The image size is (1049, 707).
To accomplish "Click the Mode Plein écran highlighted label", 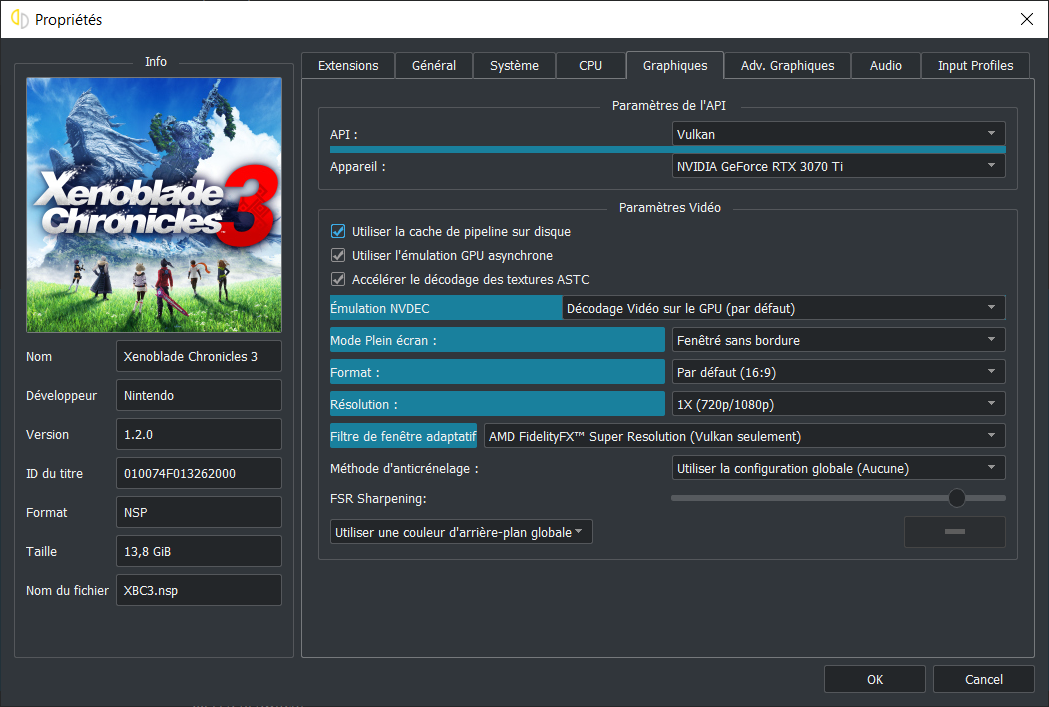I will (497, 340).
